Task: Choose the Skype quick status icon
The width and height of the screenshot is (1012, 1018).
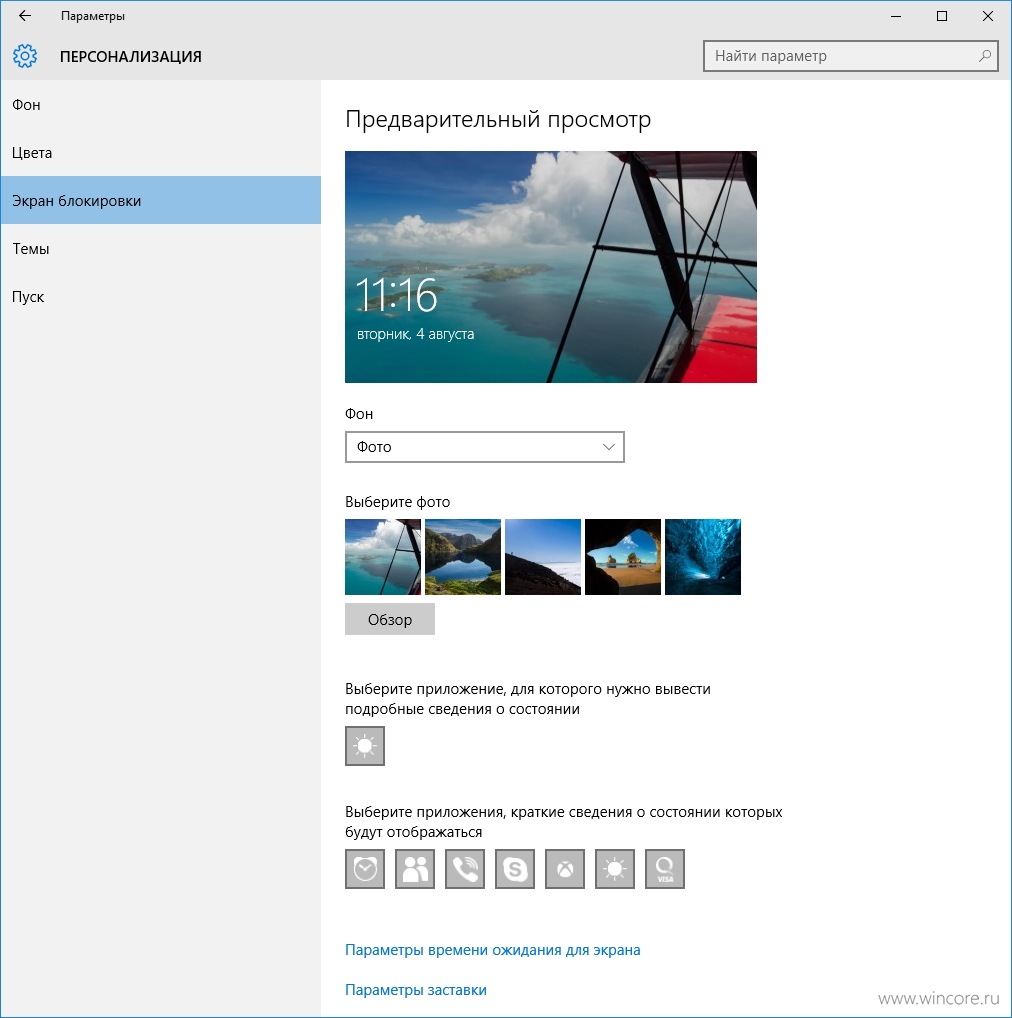Action: tap(515, 869)
